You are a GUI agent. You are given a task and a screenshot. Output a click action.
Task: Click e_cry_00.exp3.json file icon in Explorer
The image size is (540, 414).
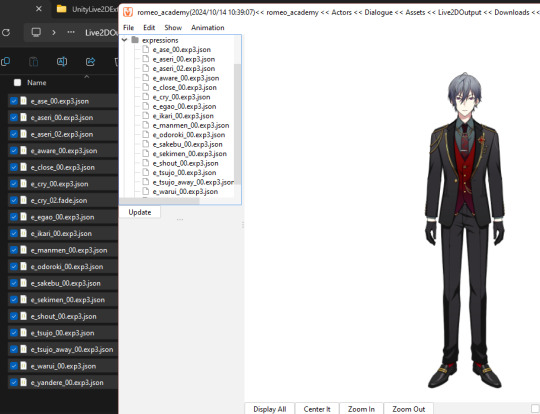[23, 184]
